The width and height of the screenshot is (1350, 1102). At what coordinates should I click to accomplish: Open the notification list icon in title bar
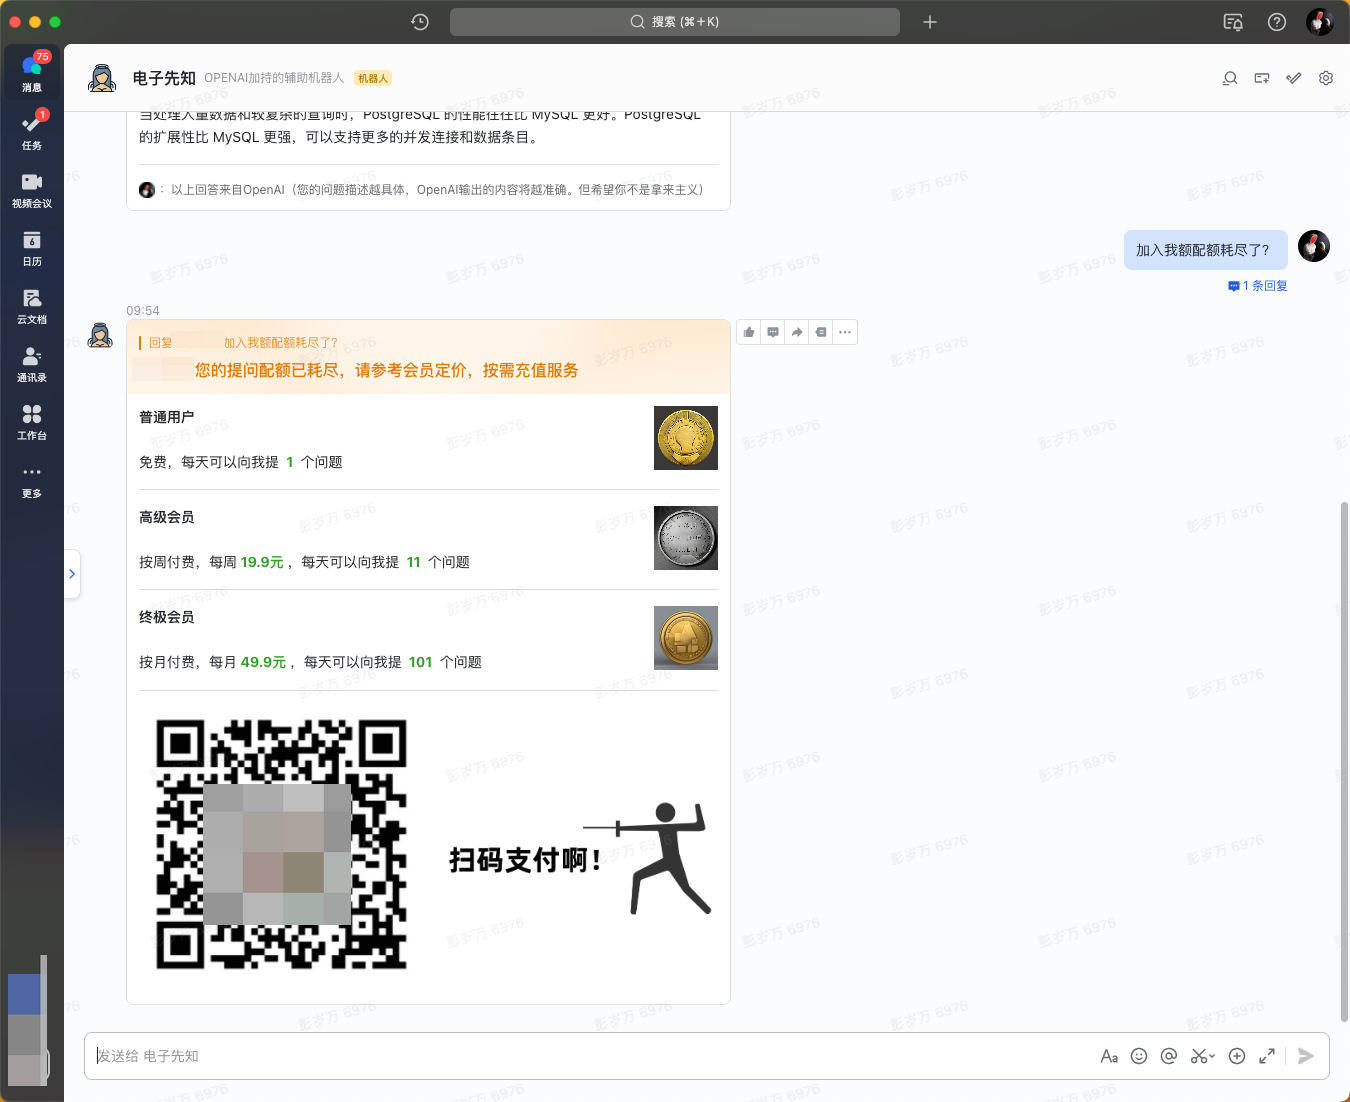tap(1233, 22)
